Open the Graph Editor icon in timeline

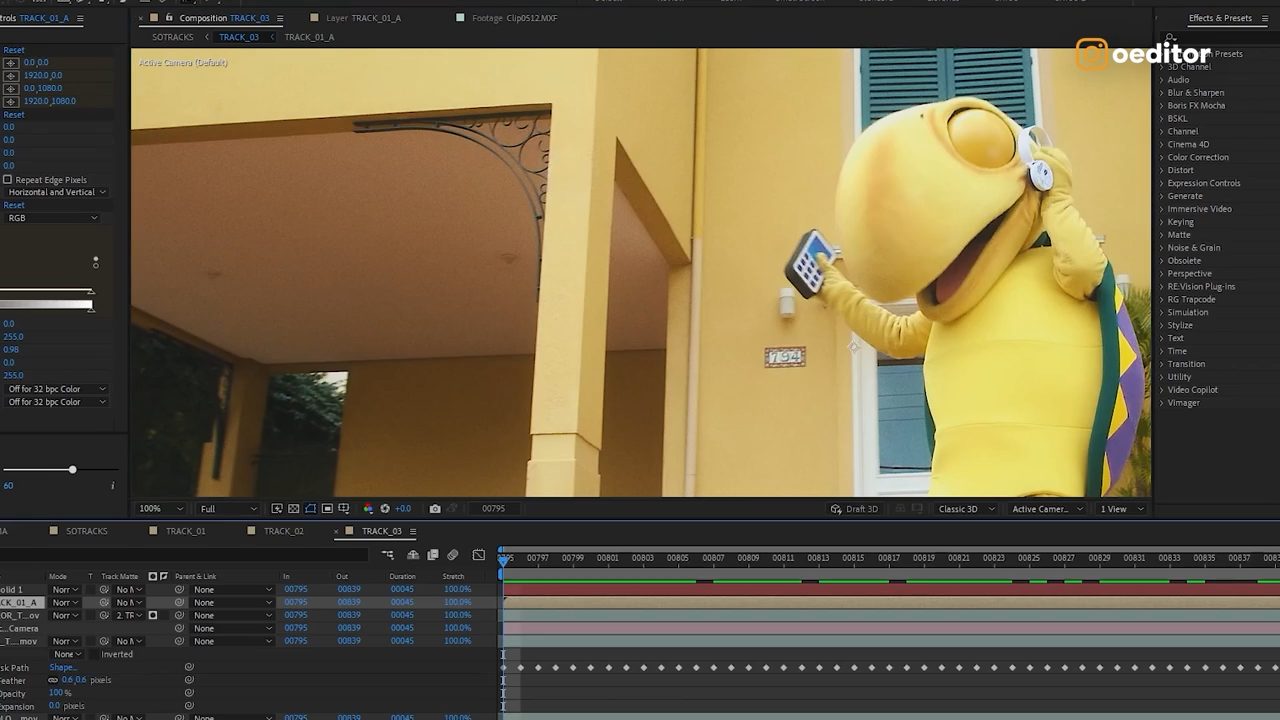coord(479,555)
